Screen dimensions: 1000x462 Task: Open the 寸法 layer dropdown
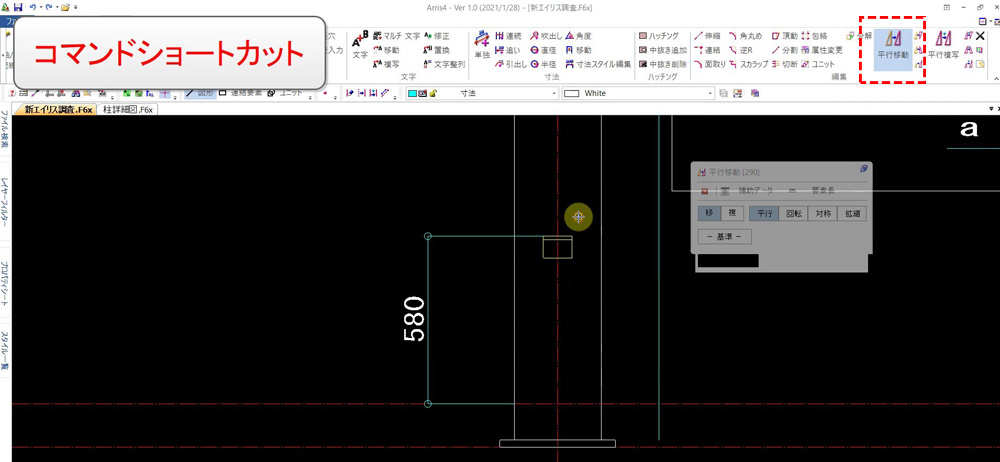480,93
